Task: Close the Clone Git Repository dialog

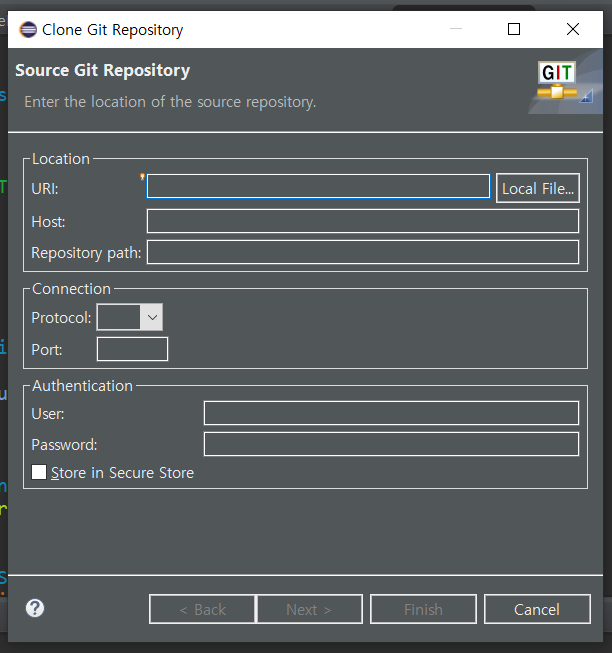Action: [x=573, y=29]
